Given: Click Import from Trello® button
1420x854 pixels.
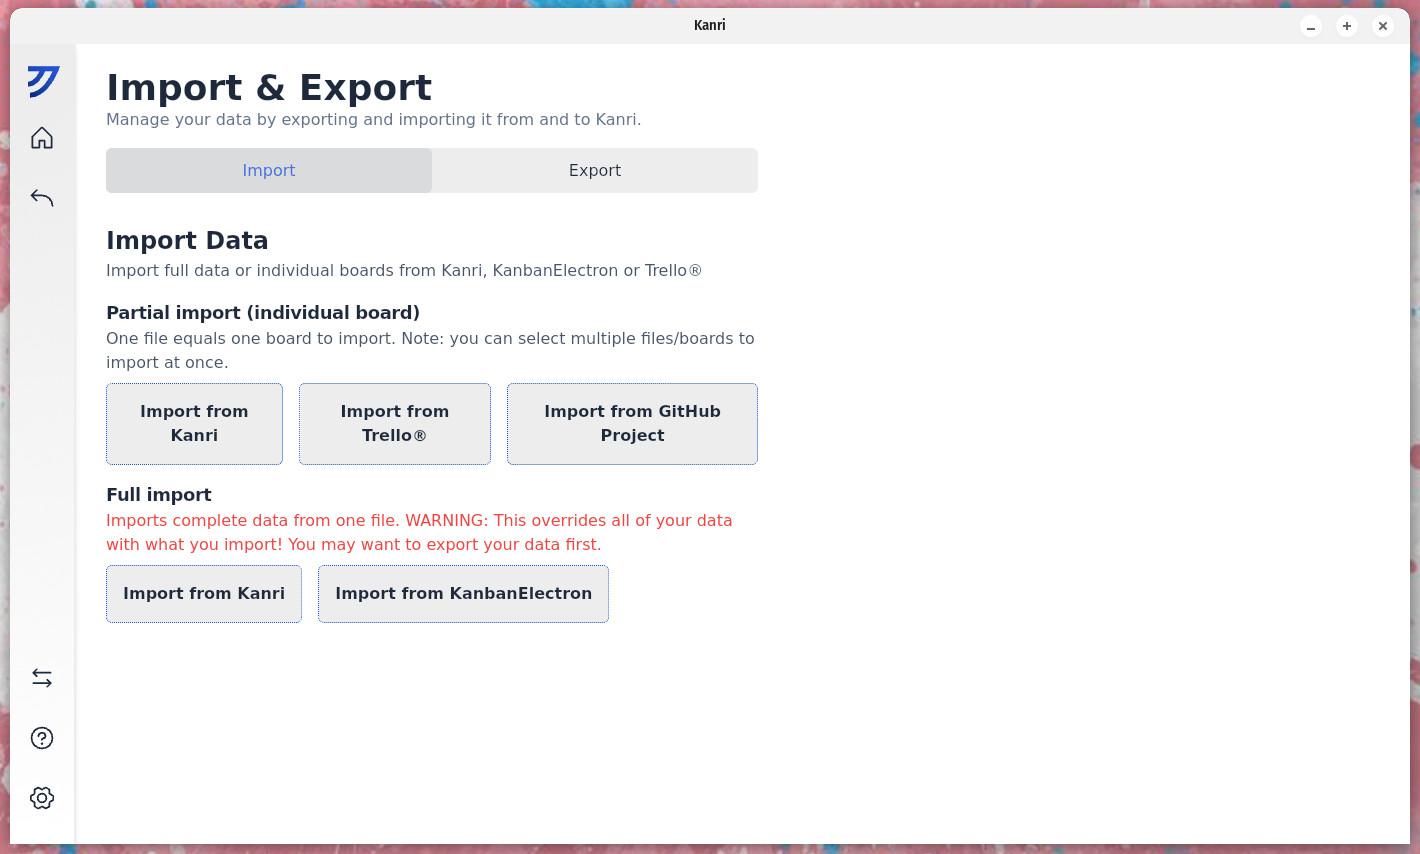Looking at the screenshot, I should click(x=395, y=424).
